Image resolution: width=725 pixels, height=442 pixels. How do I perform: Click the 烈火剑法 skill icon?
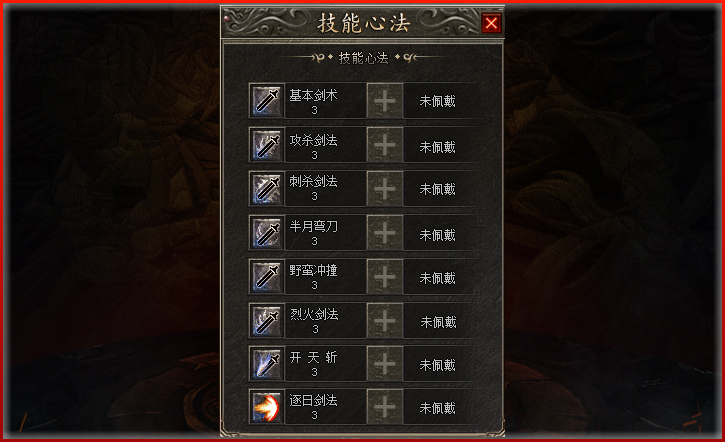tap(267, 320)
